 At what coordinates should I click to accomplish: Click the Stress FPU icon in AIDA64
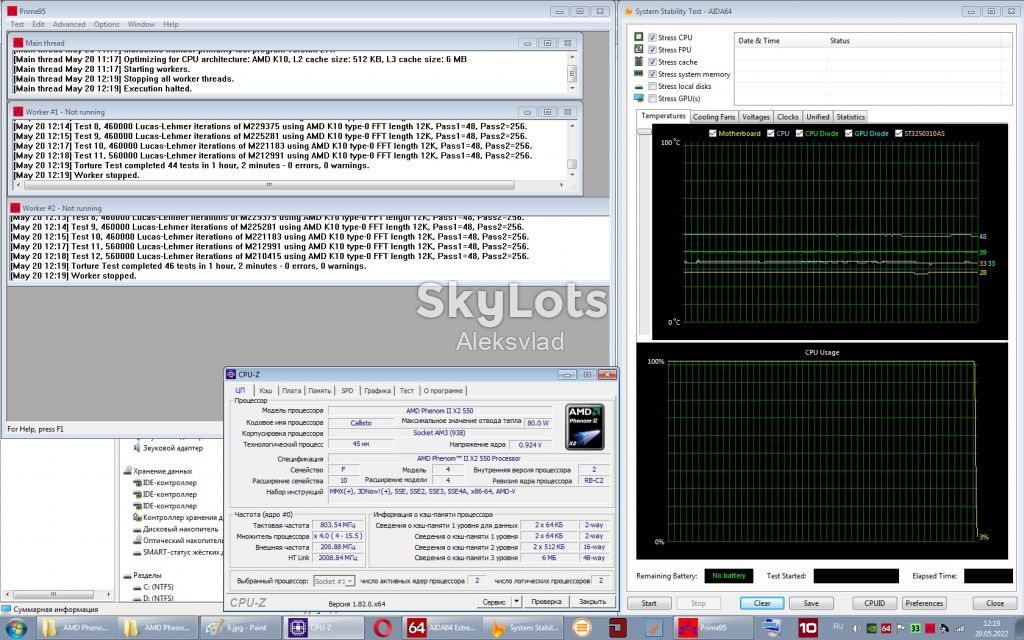point(639,49)
